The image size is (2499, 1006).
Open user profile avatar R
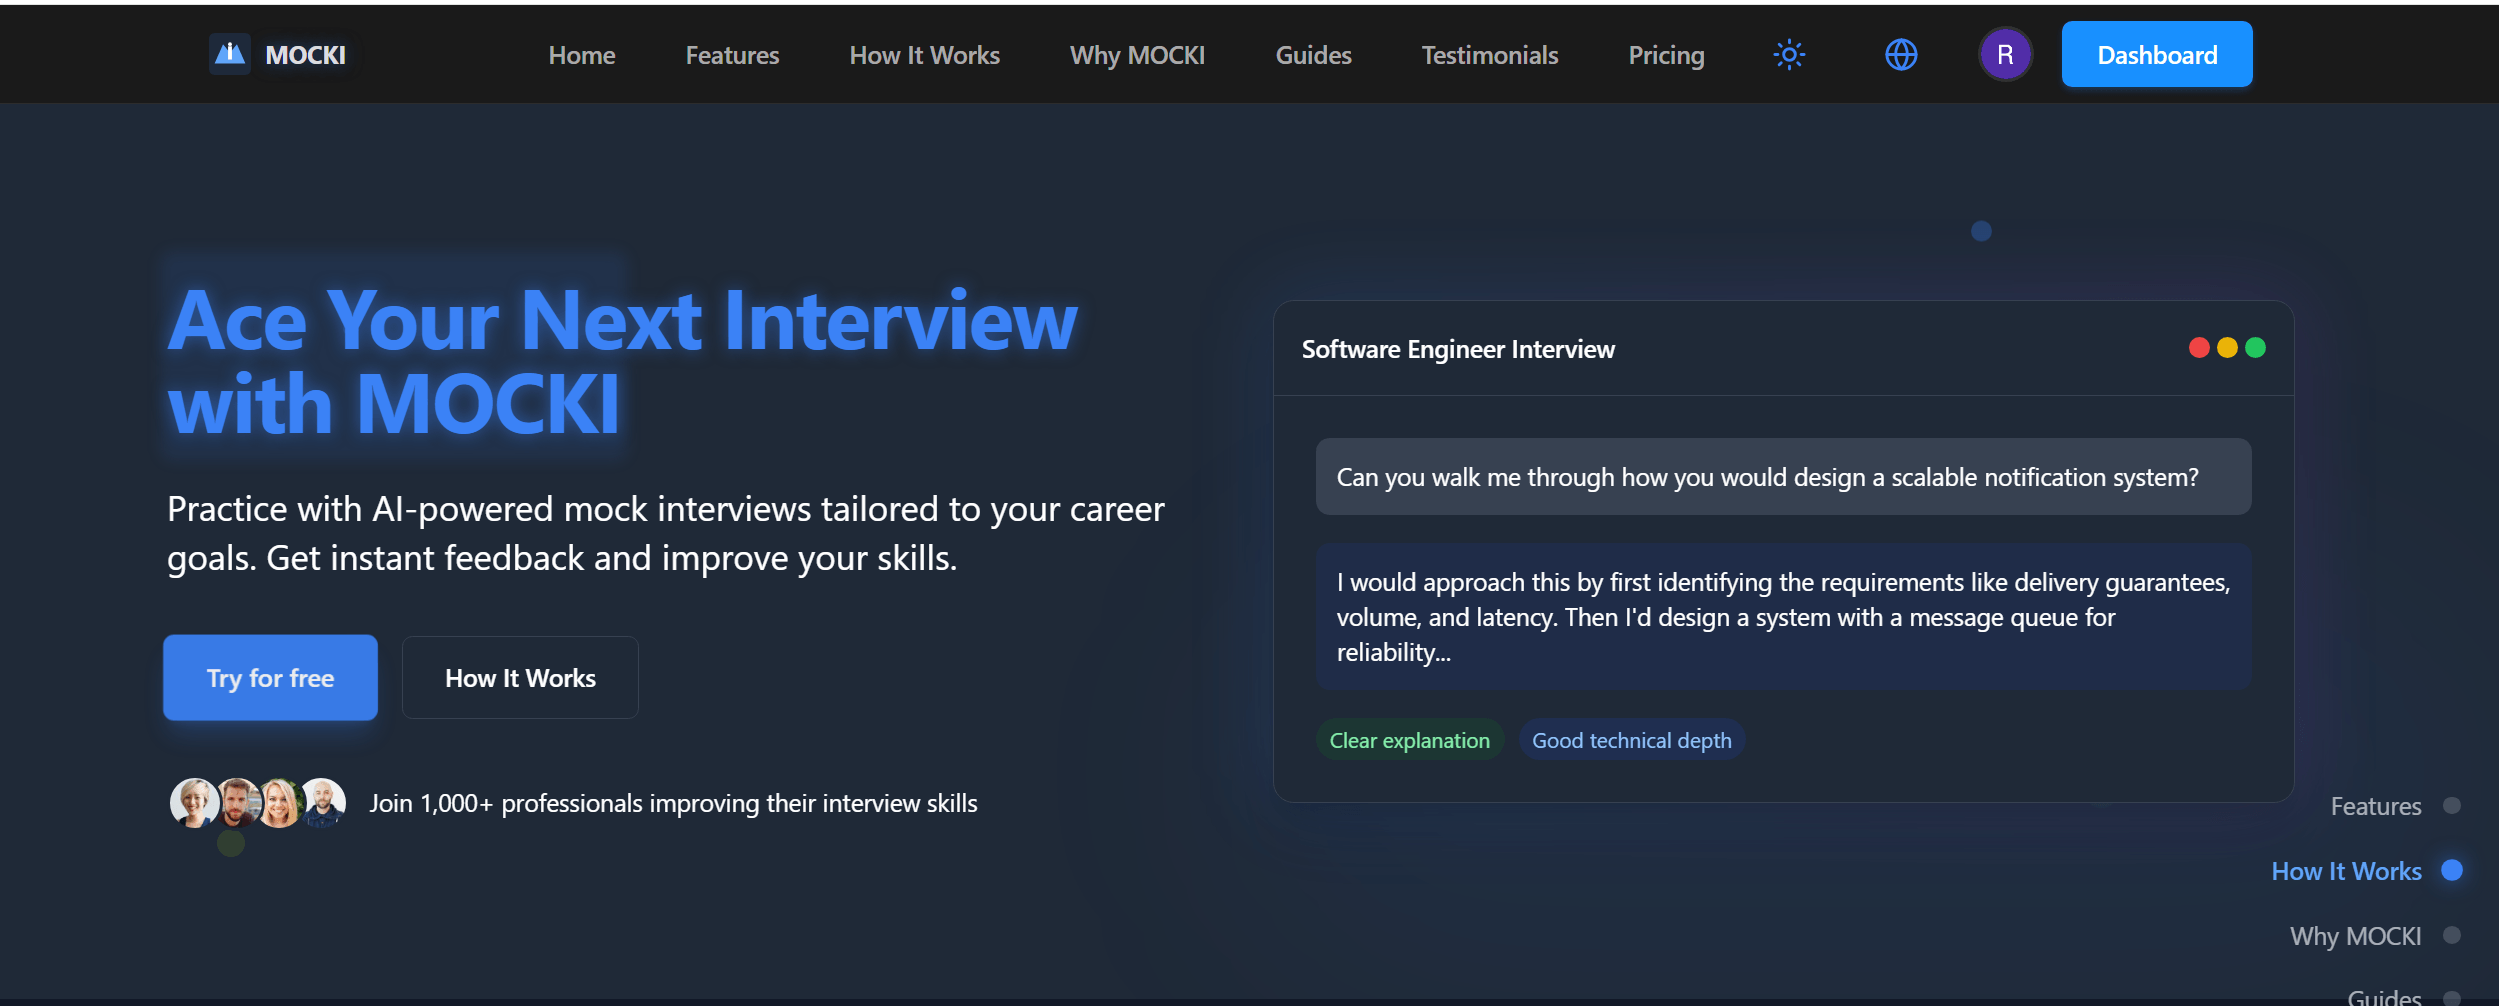(2005, 55)
